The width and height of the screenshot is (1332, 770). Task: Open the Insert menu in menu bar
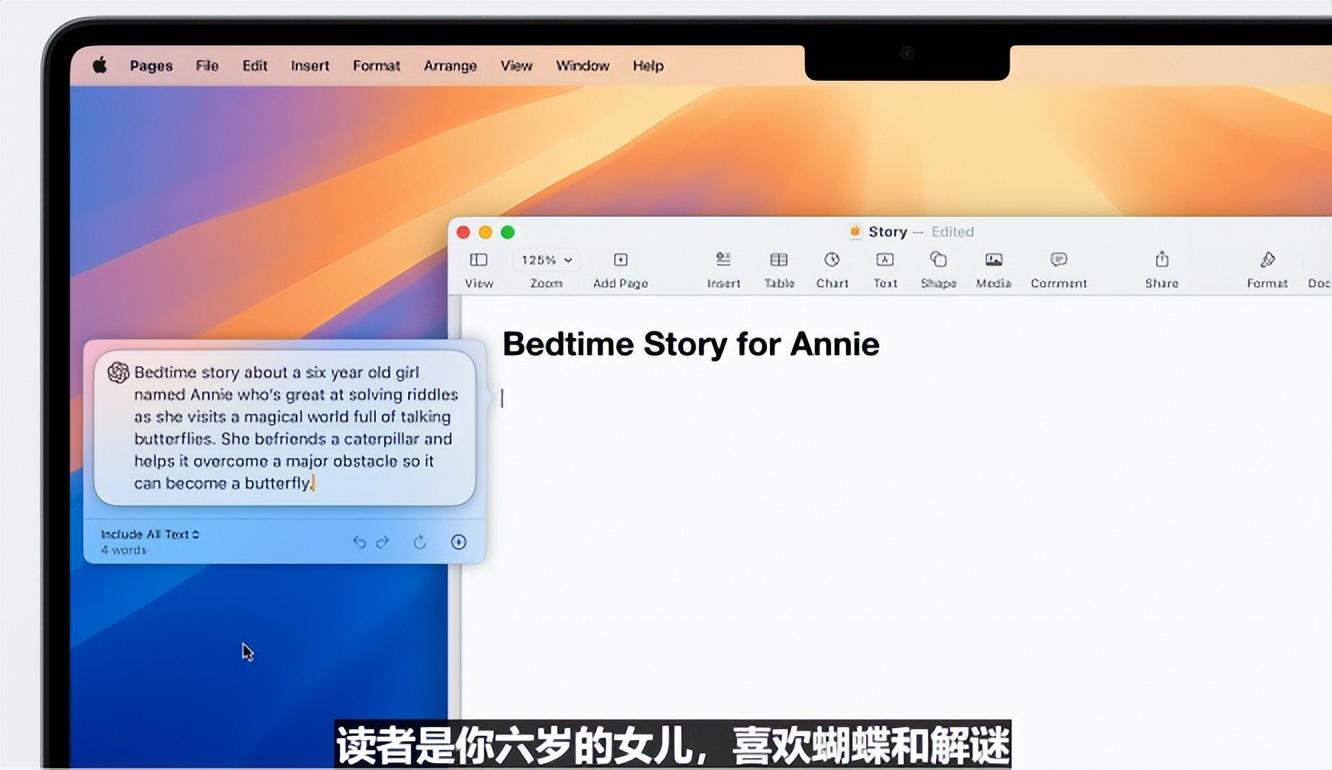(310, 66)
